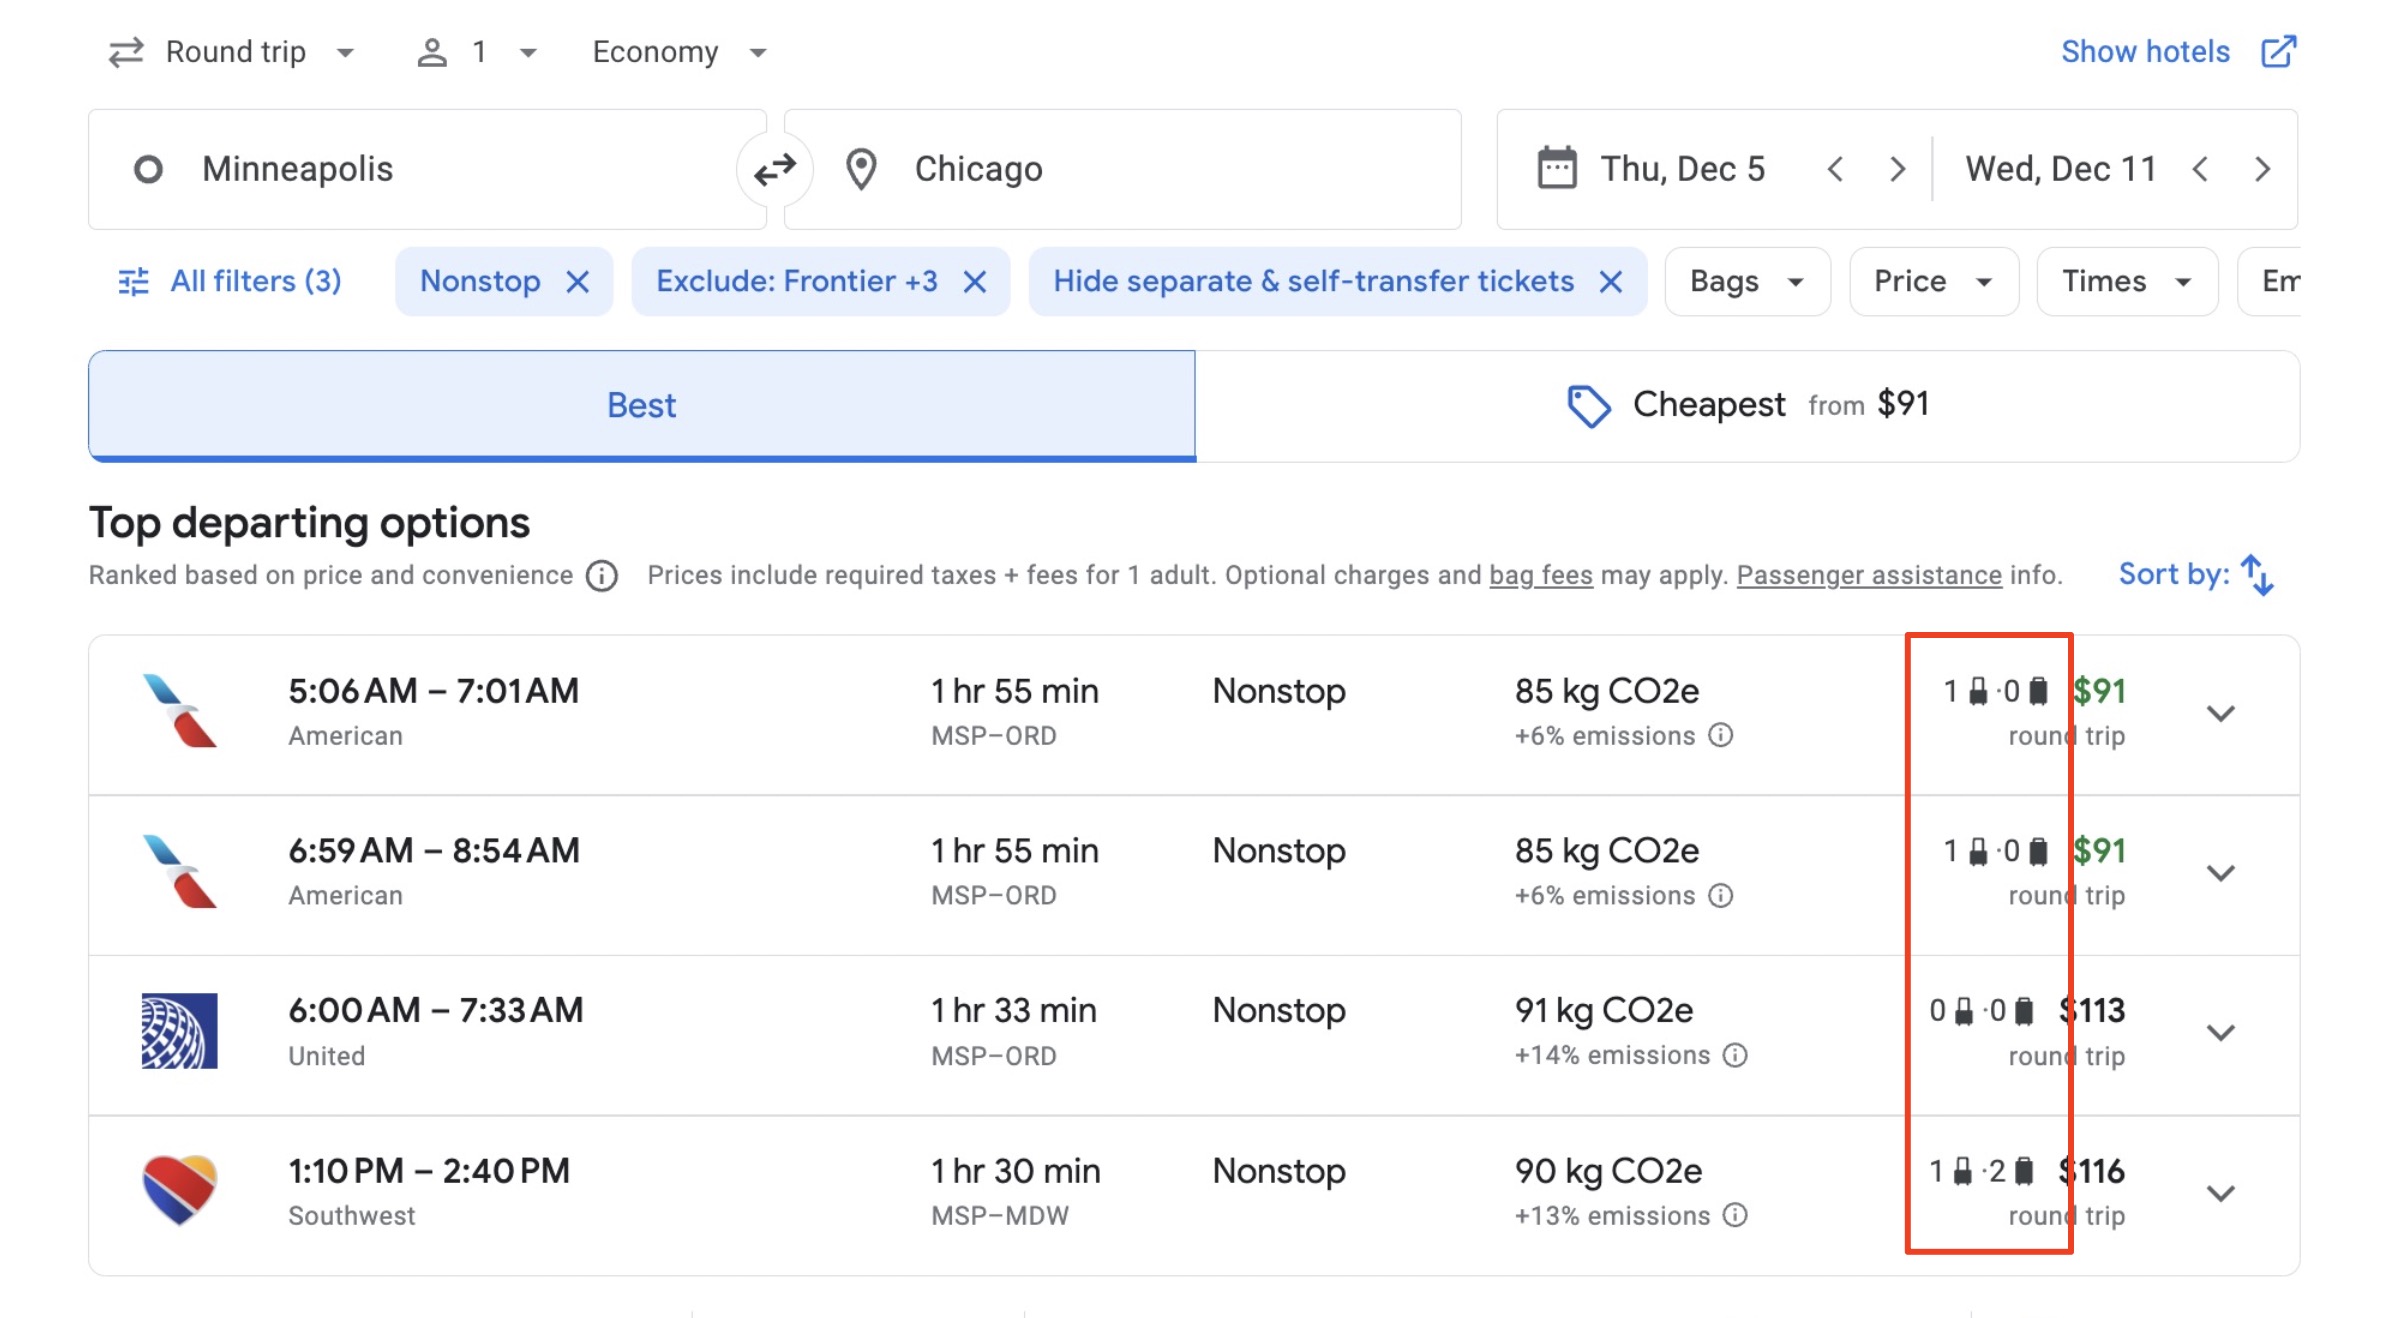Disable the Exclude Frontier +3 filter
Image resolution: width=2392 pixels, height=1318 pixels.
click(x=975, y=281)
